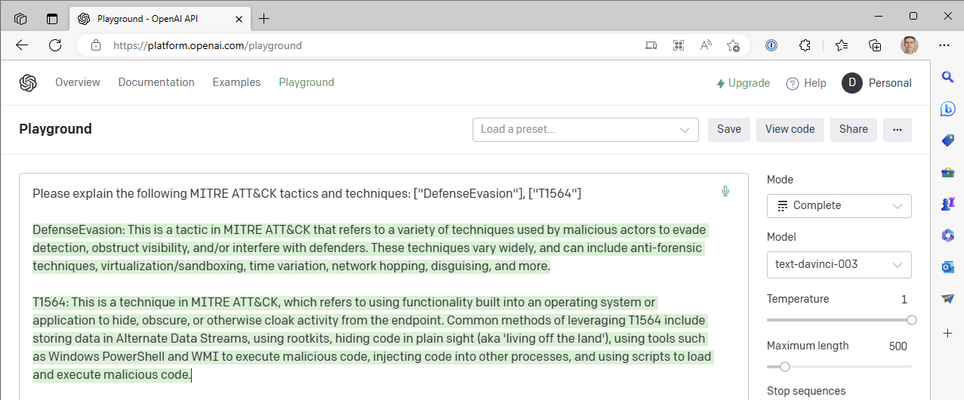The height and width of the screenshot is (400, 964).
Task: Add a sidebar app with plus icon
Action: 947,333
